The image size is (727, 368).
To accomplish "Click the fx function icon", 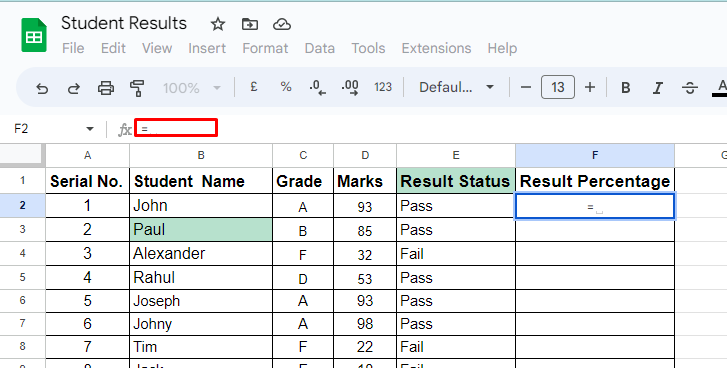I will 124,129.
